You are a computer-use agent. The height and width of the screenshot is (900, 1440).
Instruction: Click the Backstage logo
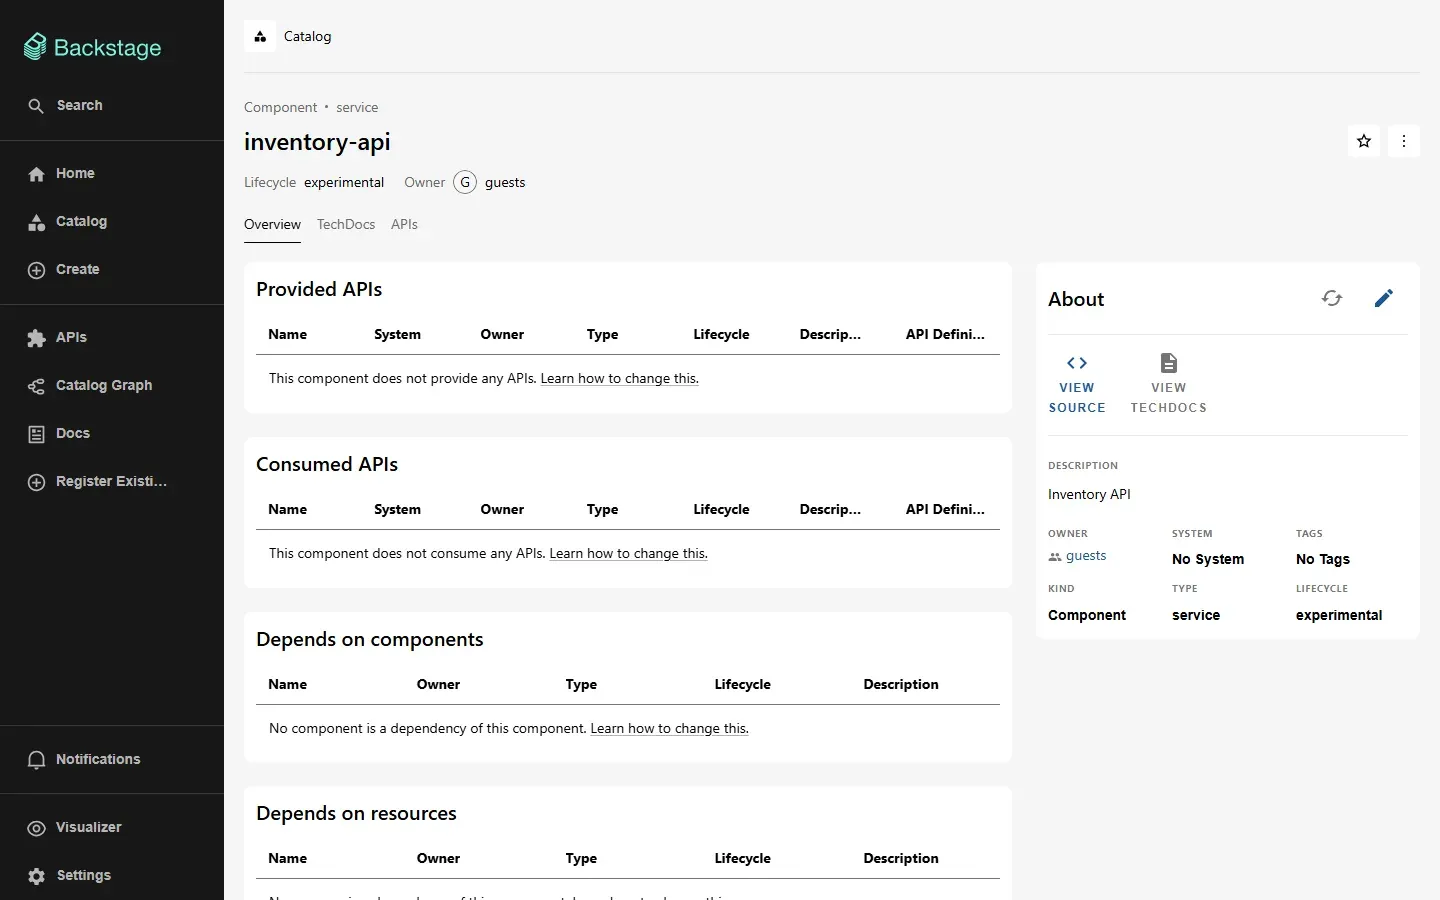click(x=93, y=47)
